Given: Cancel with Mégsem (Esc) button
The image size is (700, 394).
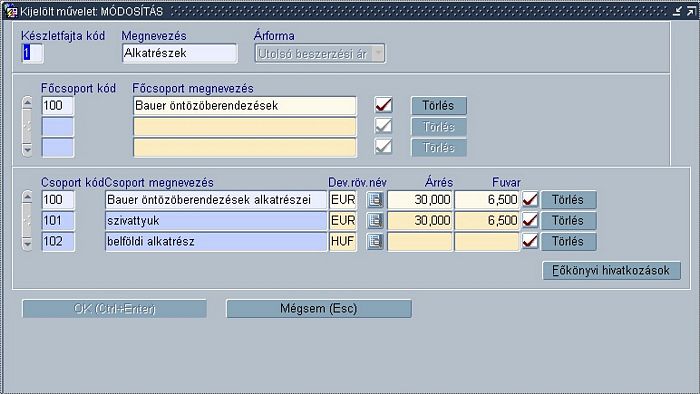Looking at the screenshot, I should (319, 308).
